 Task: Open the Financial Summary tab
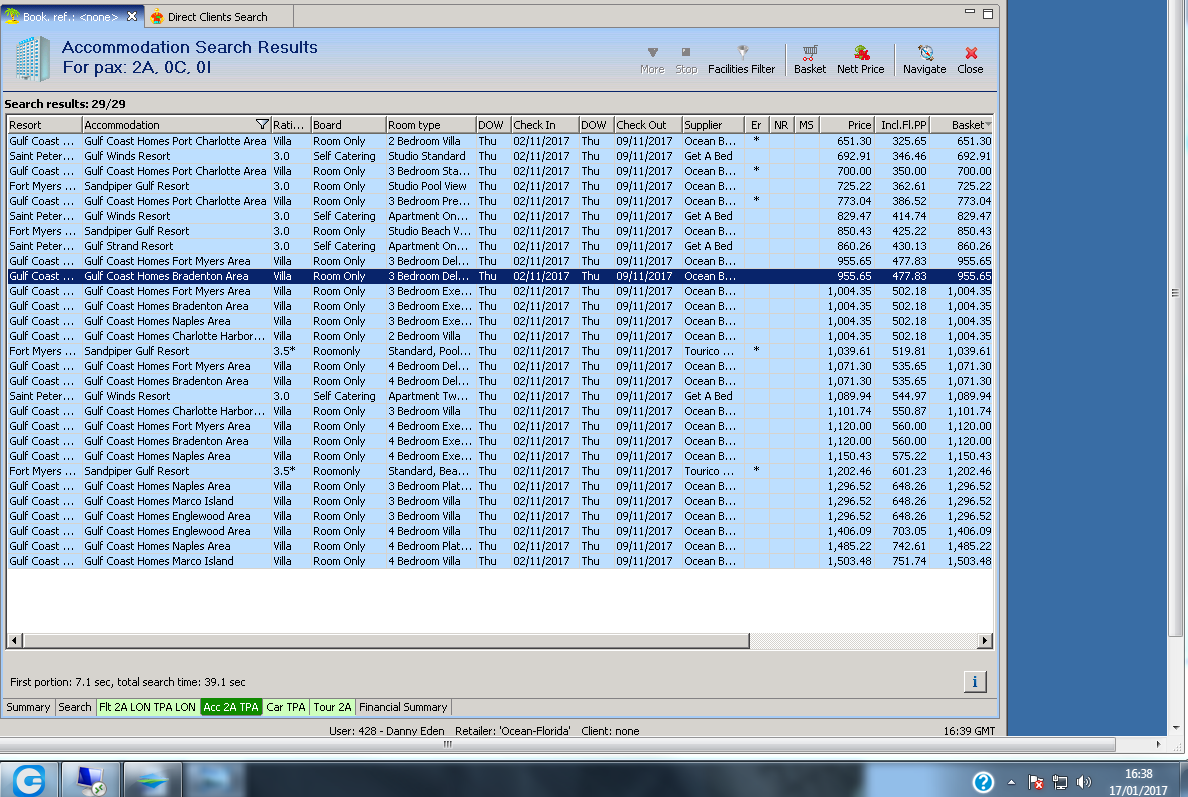(x=403, y=707)
